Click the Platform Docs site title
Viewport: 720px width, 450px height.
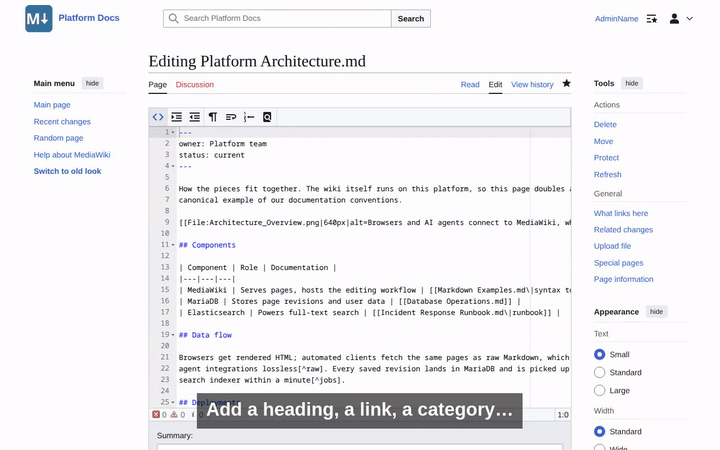[x=89, y=18]
